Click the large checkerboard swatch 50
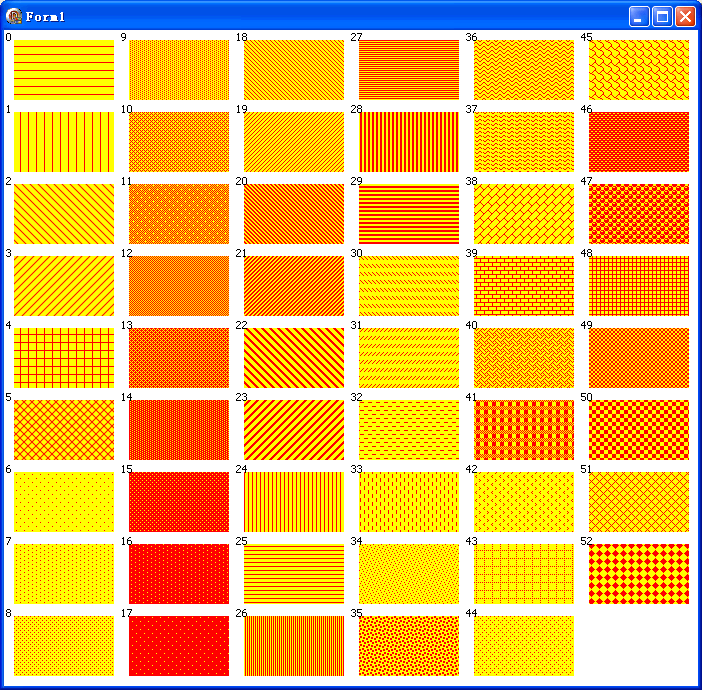The width and height of the screenshot is (702, 690). [639, 430]
